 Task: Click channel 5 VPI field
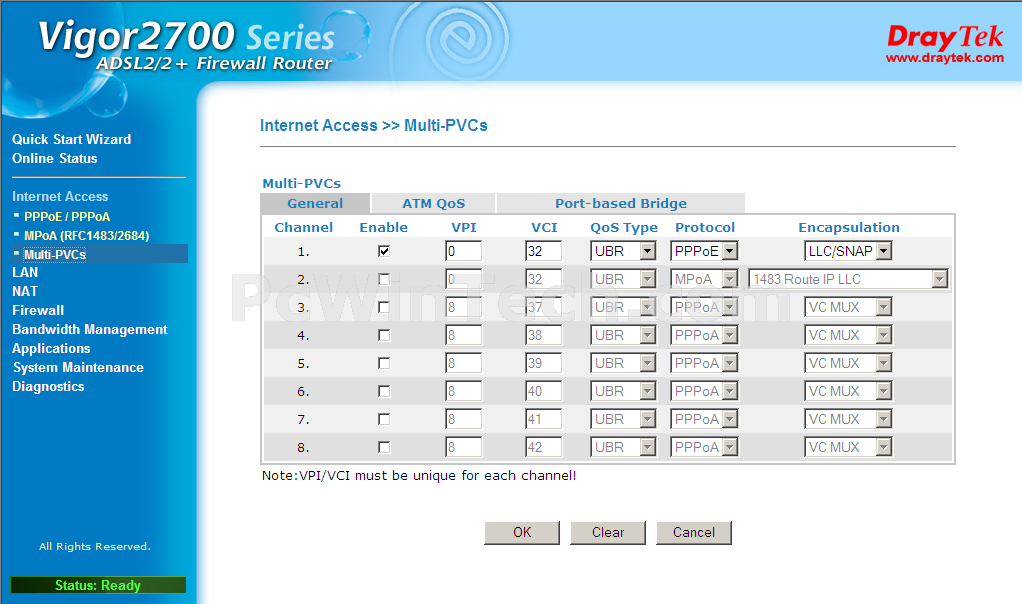[x=463, y=363]
